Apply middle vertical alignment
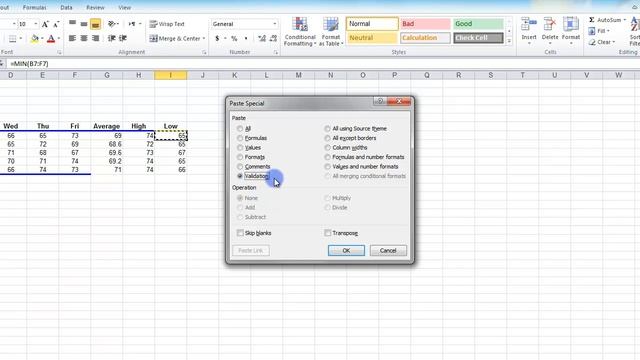640x360 pixels. click(x=84, y=24)
